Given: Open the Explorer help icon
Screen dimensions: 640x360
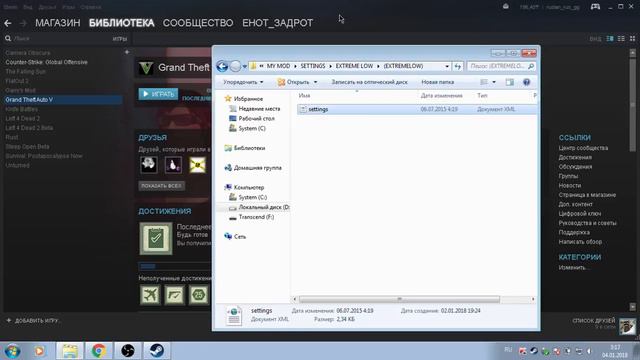Looking at the screenshot, I should click(527, 82).
